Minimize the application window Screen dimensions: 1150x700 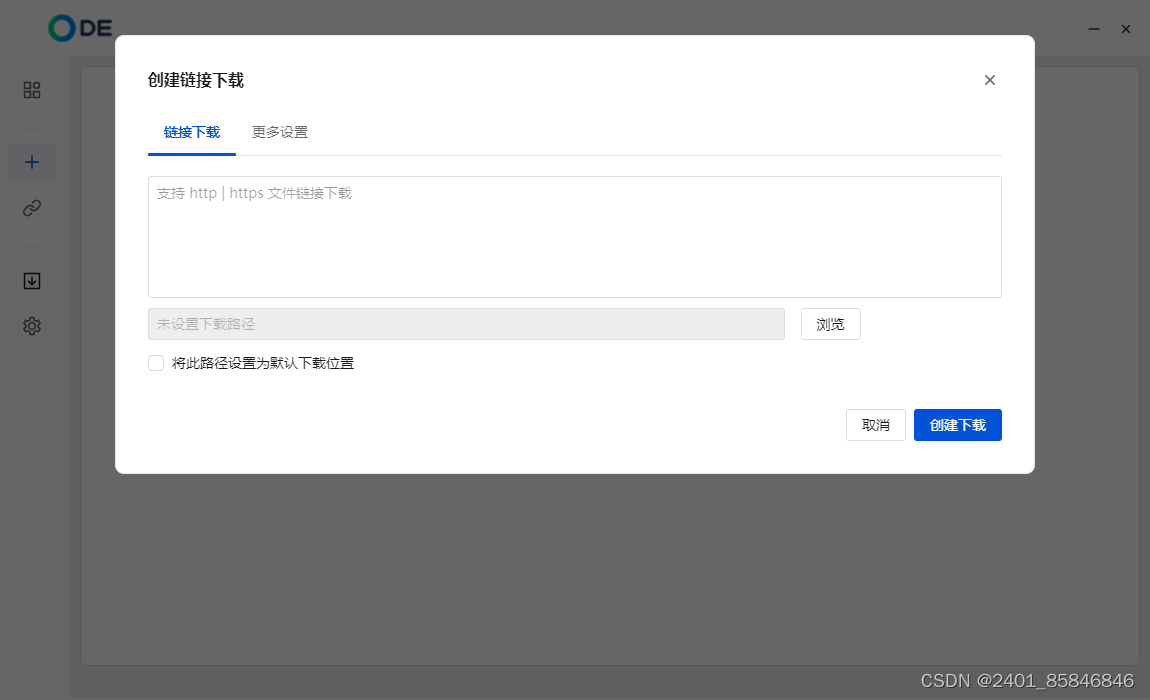click(1094, 29)
